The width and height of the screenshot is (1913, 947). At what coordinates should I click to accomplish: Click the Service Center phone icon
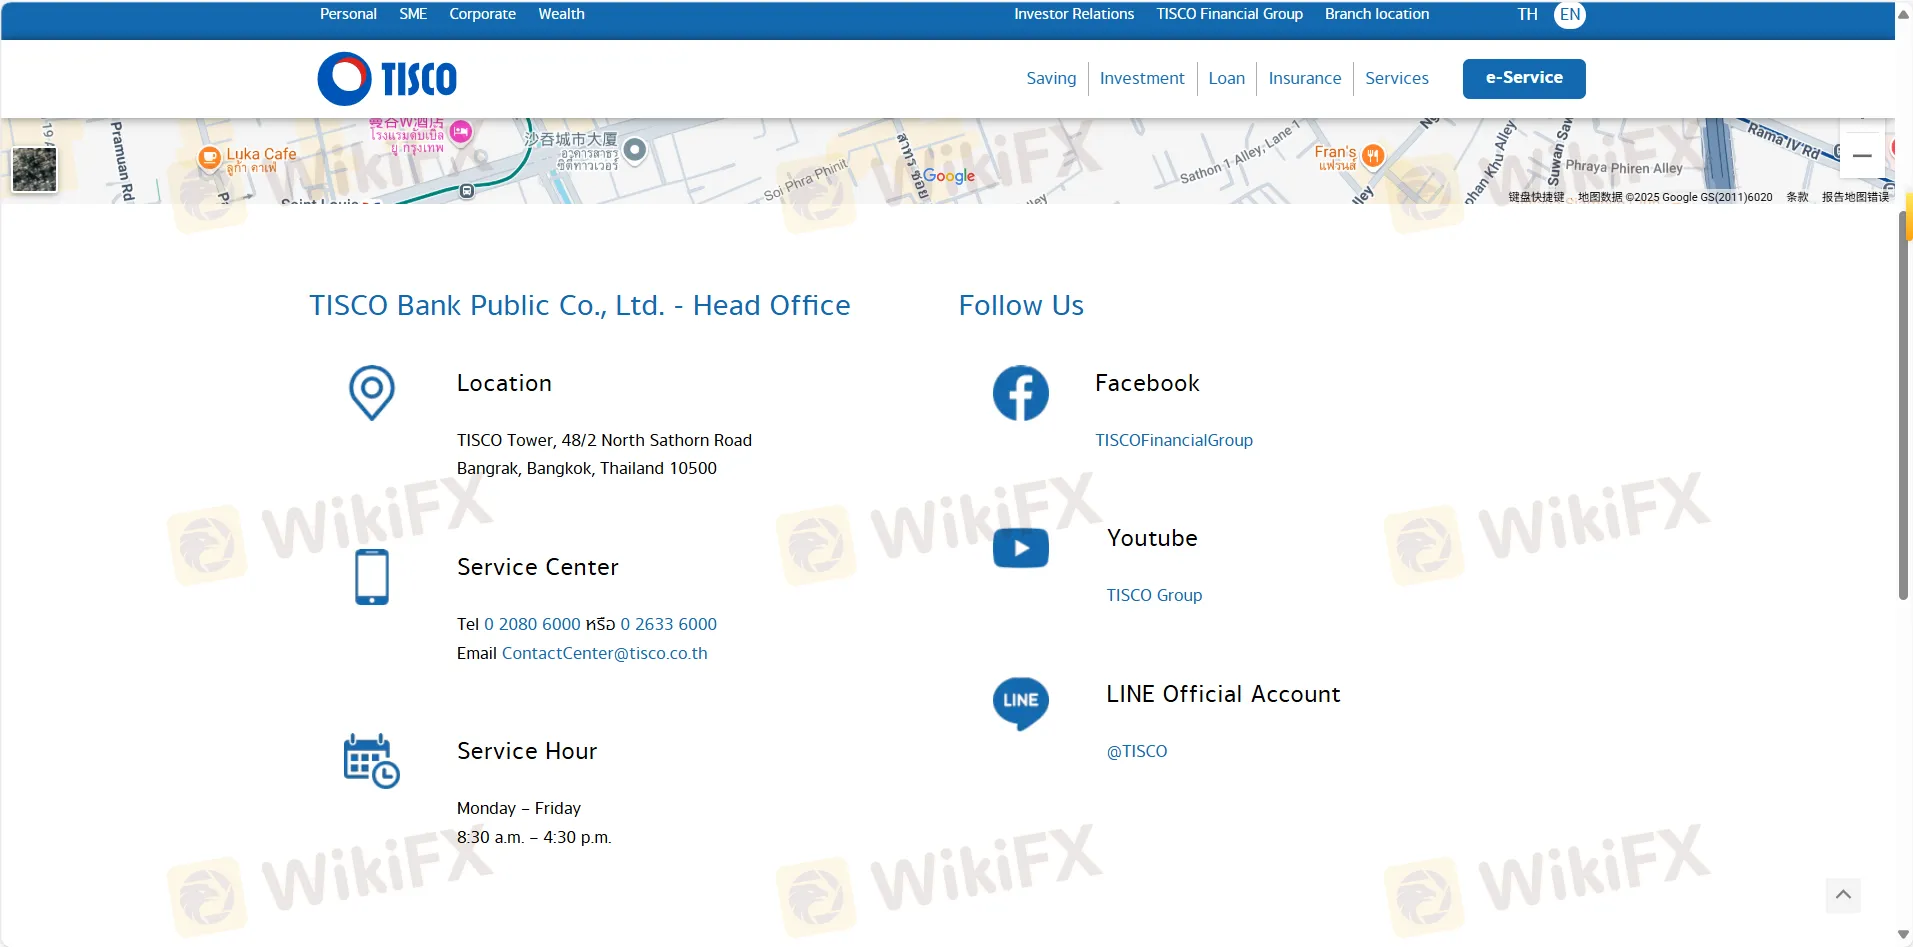click(371, 576)
